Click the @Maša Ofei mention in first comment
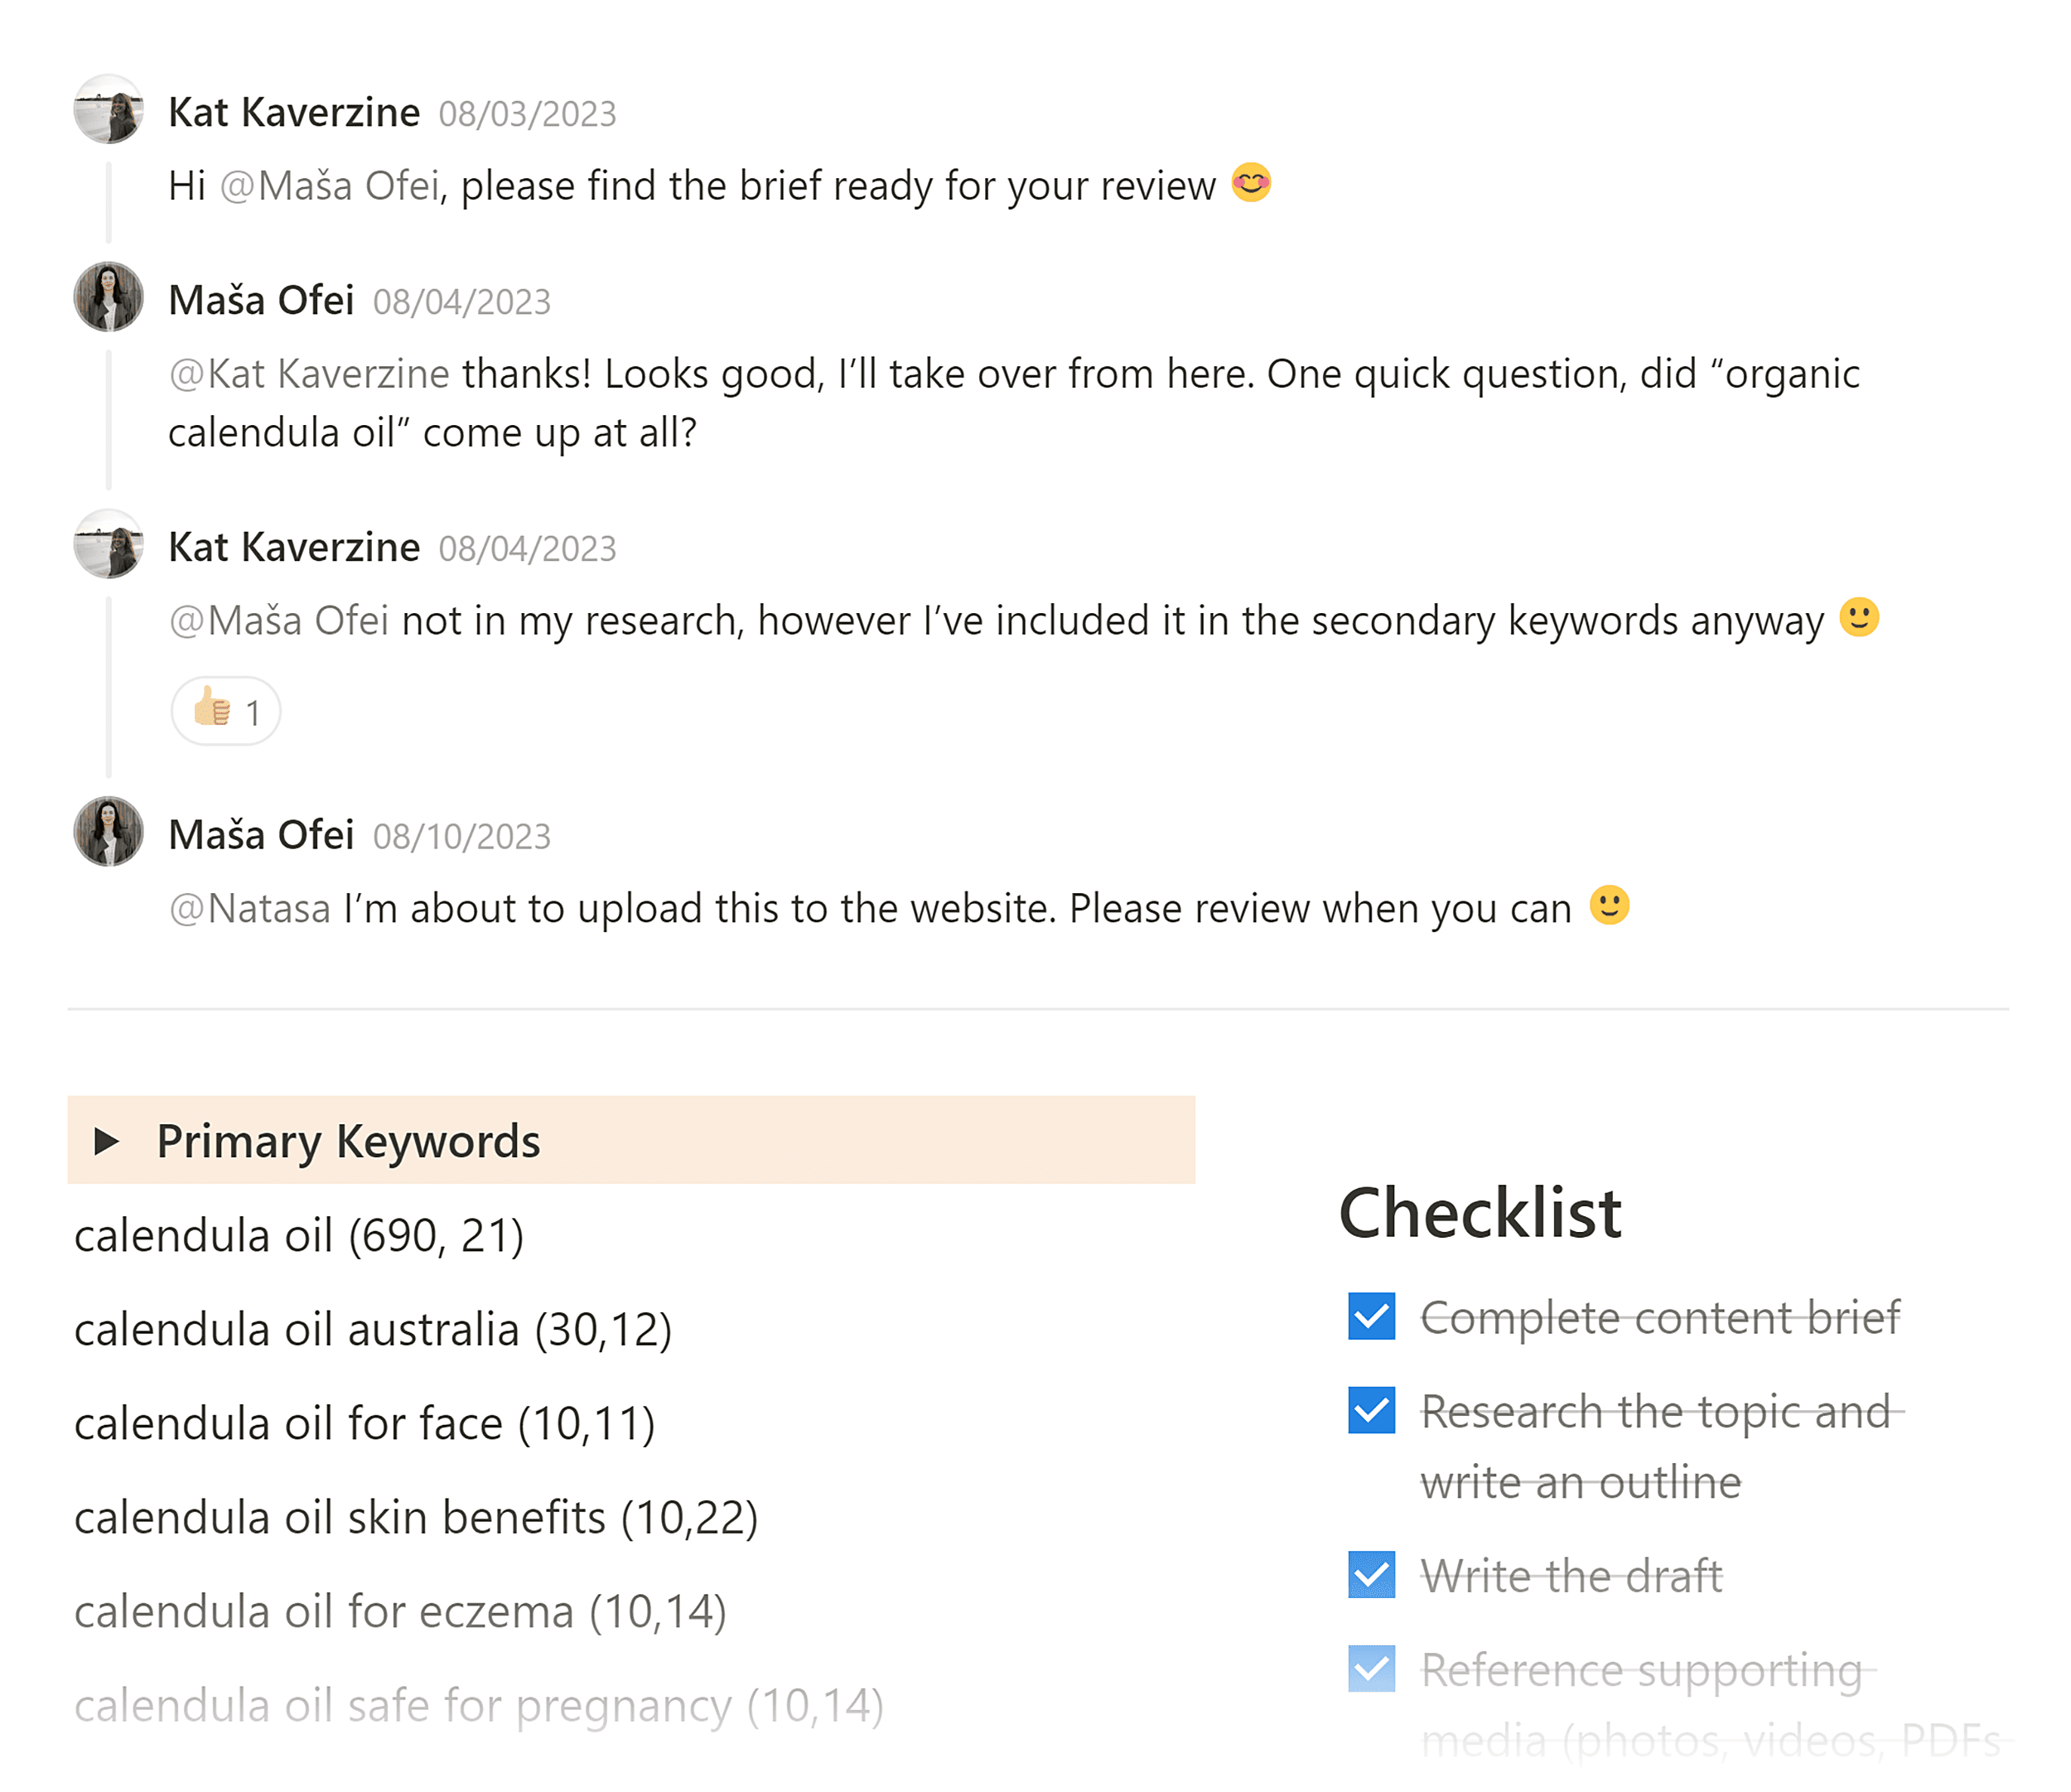The width and height of the screenshot is (2071, 1792). point(329,186)
